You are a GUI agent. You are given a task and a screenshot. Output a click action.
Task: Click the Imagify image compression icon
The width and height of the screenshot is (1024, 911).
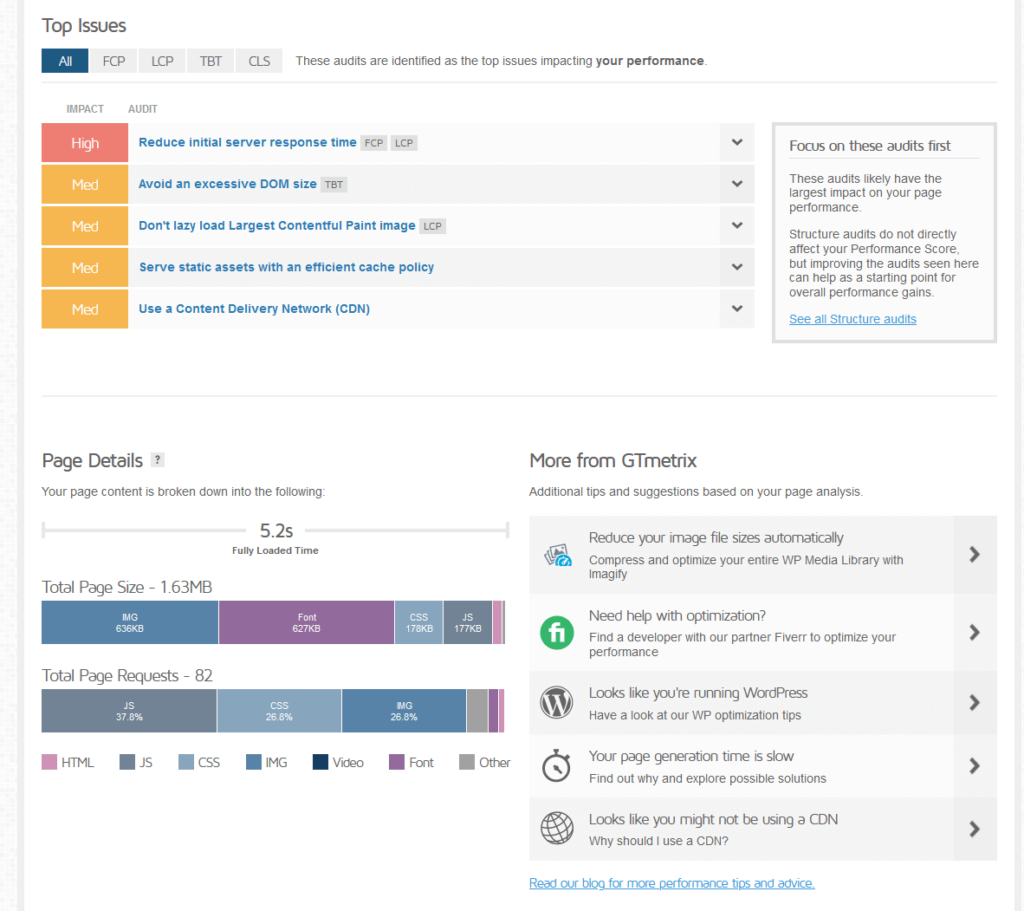557,555
